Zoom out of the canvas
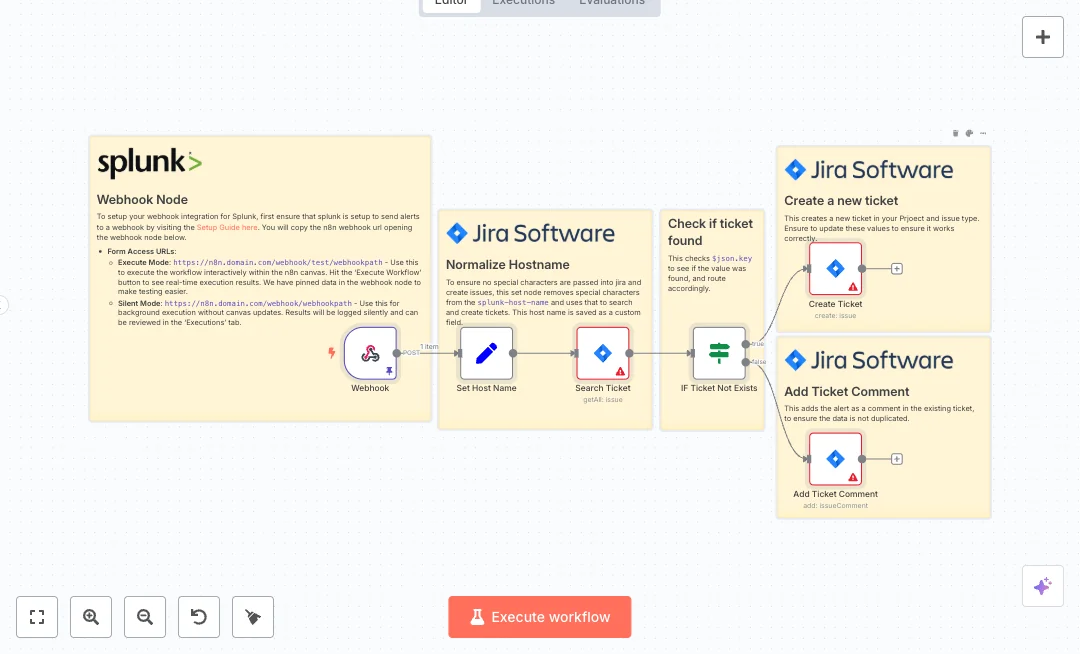This screenshot has height=654, width=1080. 145,617
